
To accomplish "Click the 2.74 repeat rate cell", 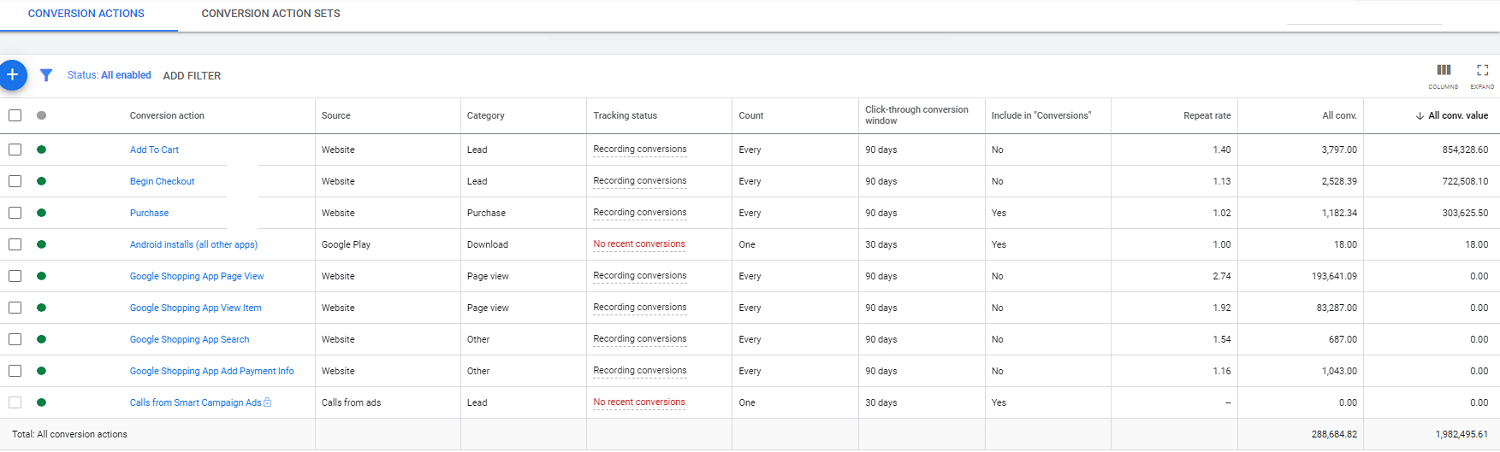I will (x=1221, y=276).
